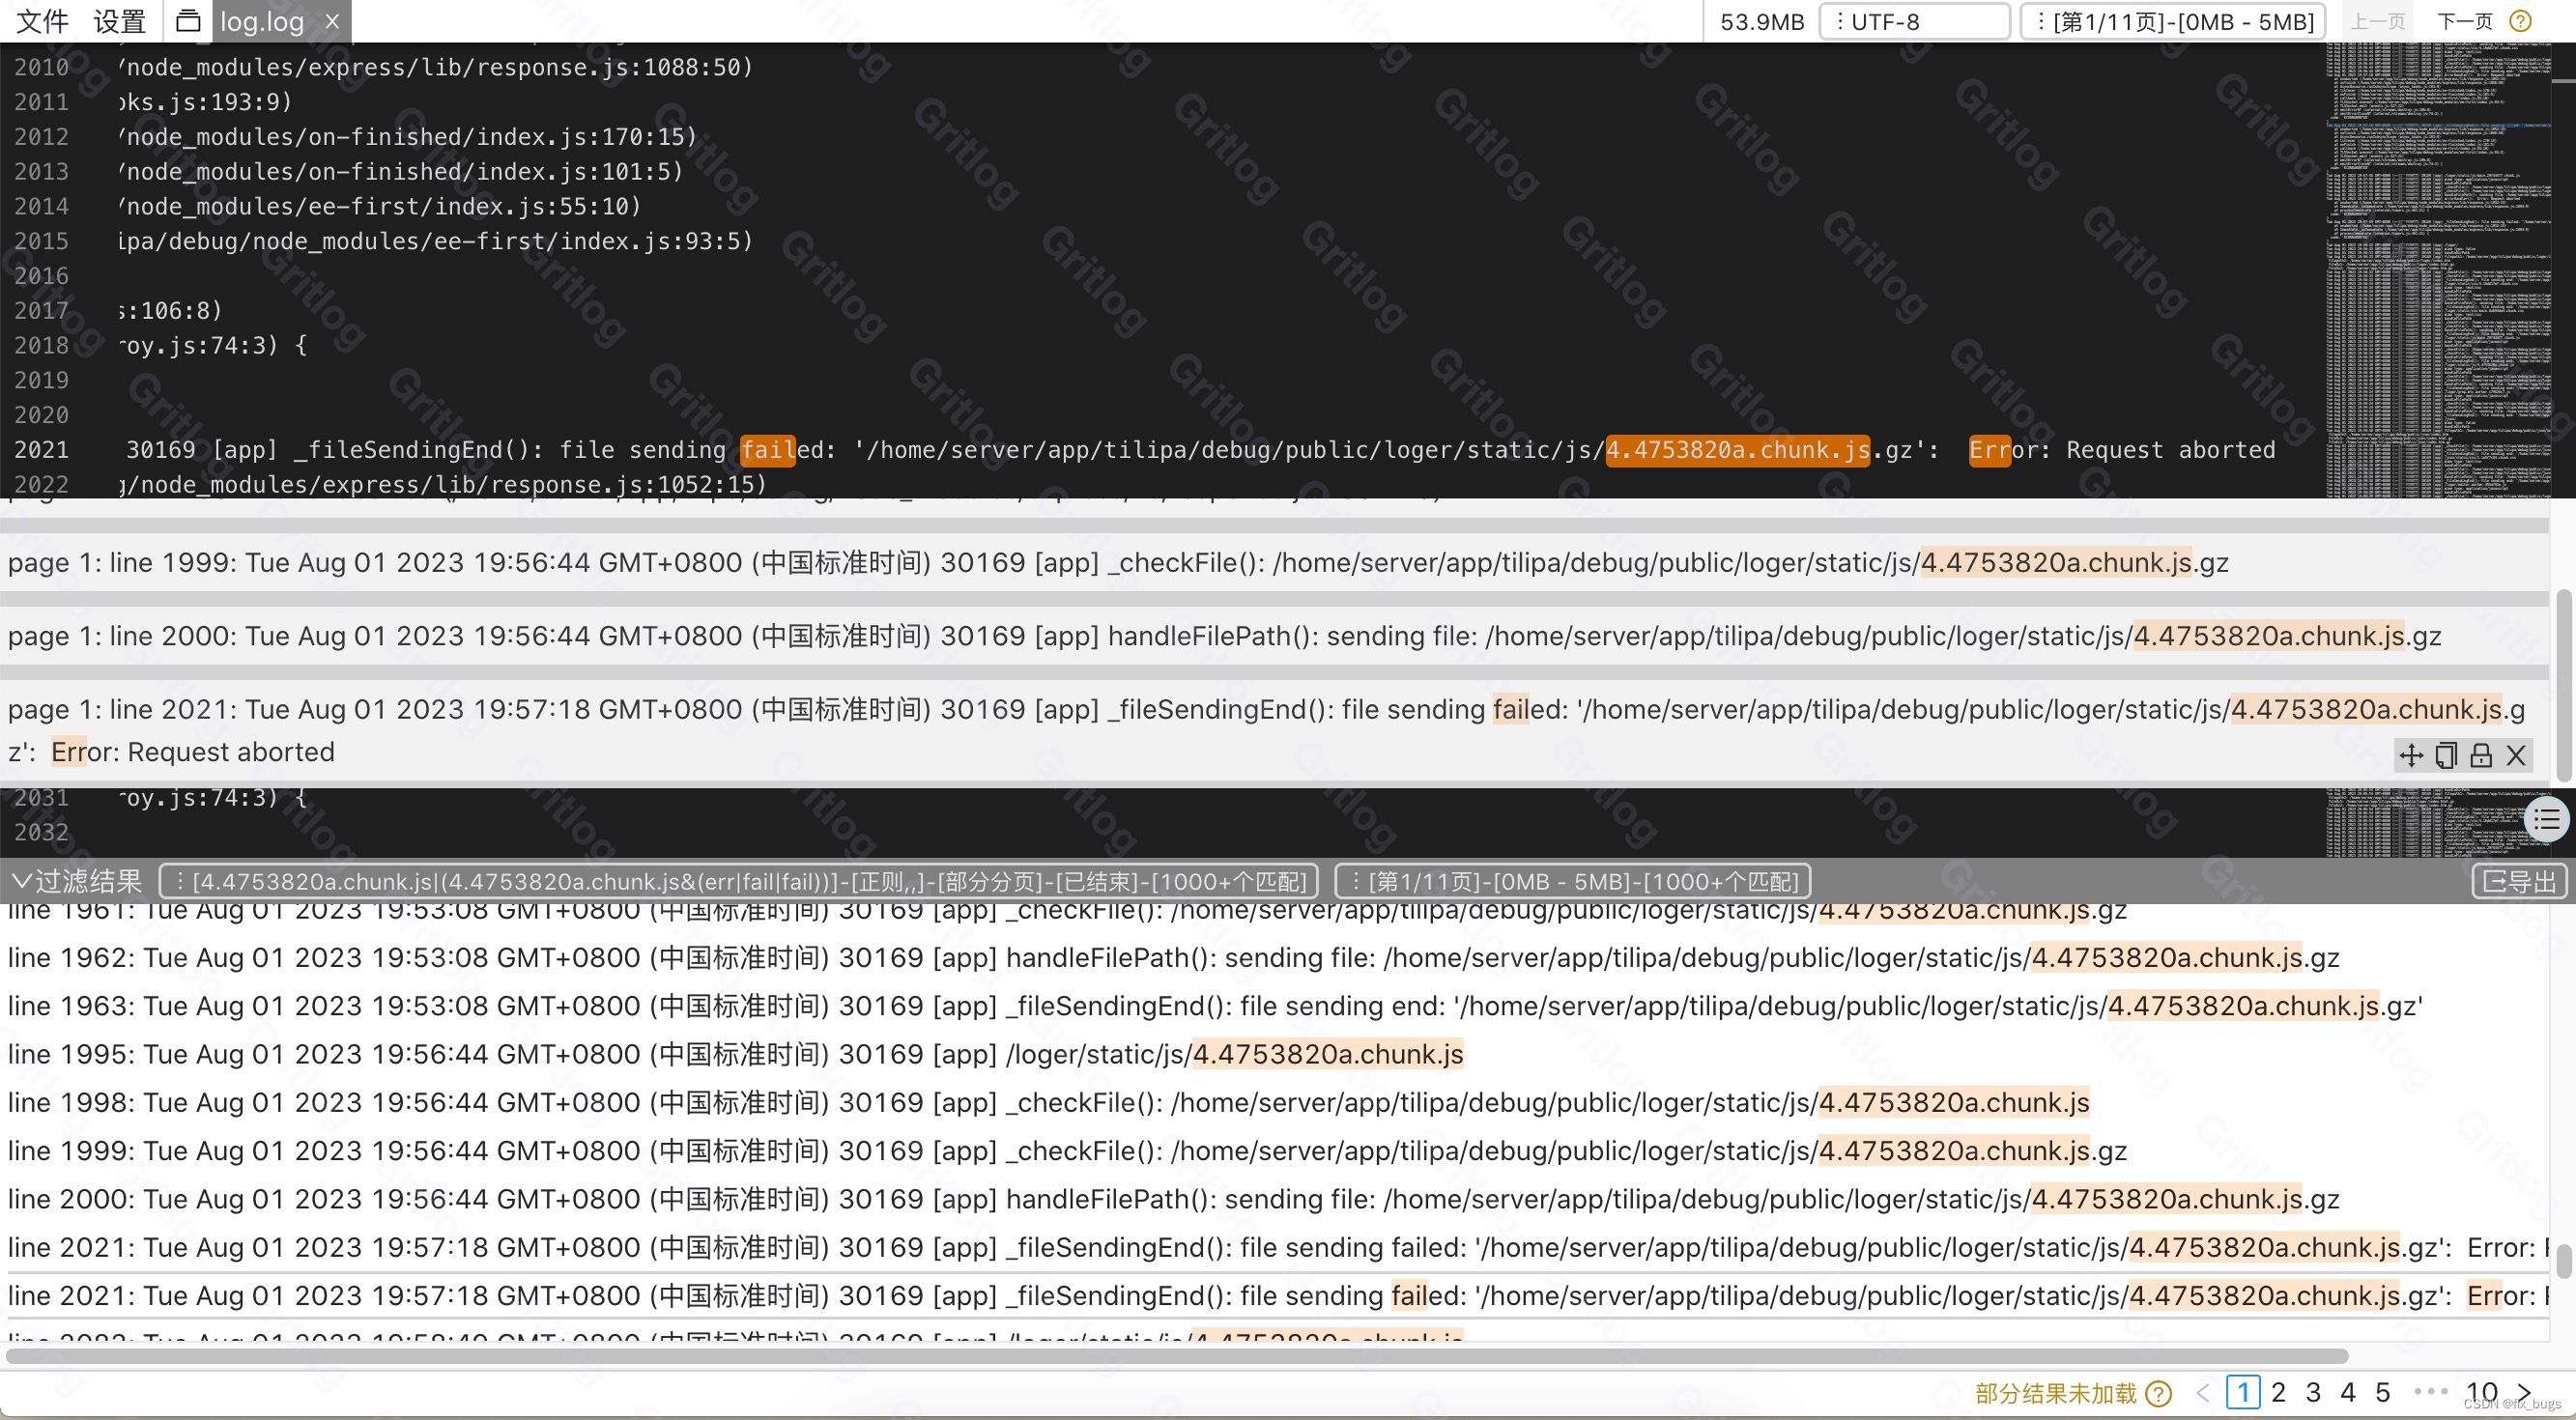Image resolution: width=2576 pixels, height=1420 pixels.
Task: Open the filter expression dropdown
Action: point(739,881)
